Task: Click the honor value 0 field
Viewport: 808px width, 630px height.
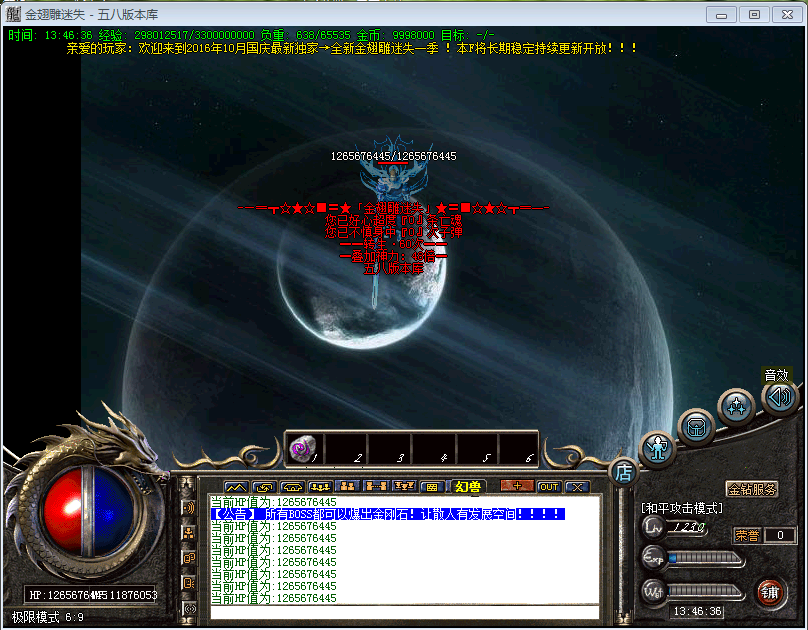Action: pos(780,535)
